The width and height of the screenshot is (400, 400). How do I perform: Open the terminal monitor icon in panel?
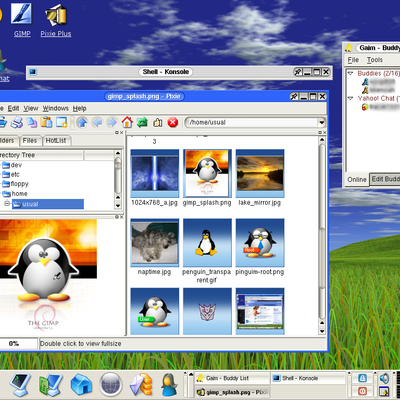[x=20, y=385]
